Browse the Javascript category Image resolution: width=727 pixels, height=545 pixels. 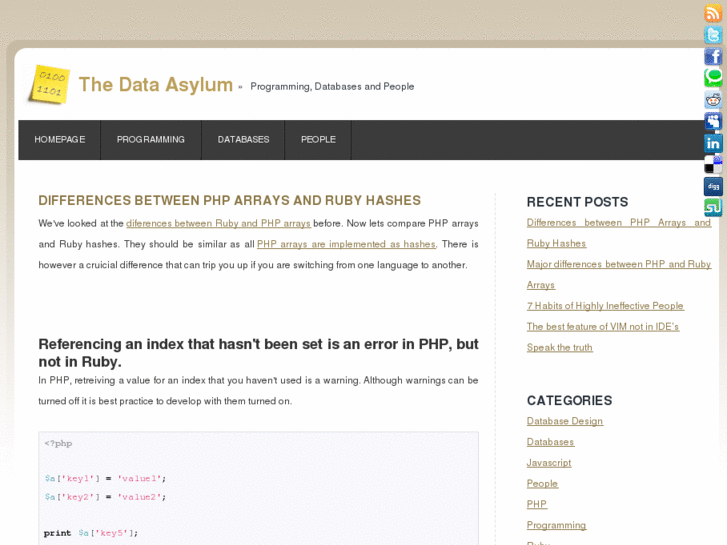click(549, 463)
